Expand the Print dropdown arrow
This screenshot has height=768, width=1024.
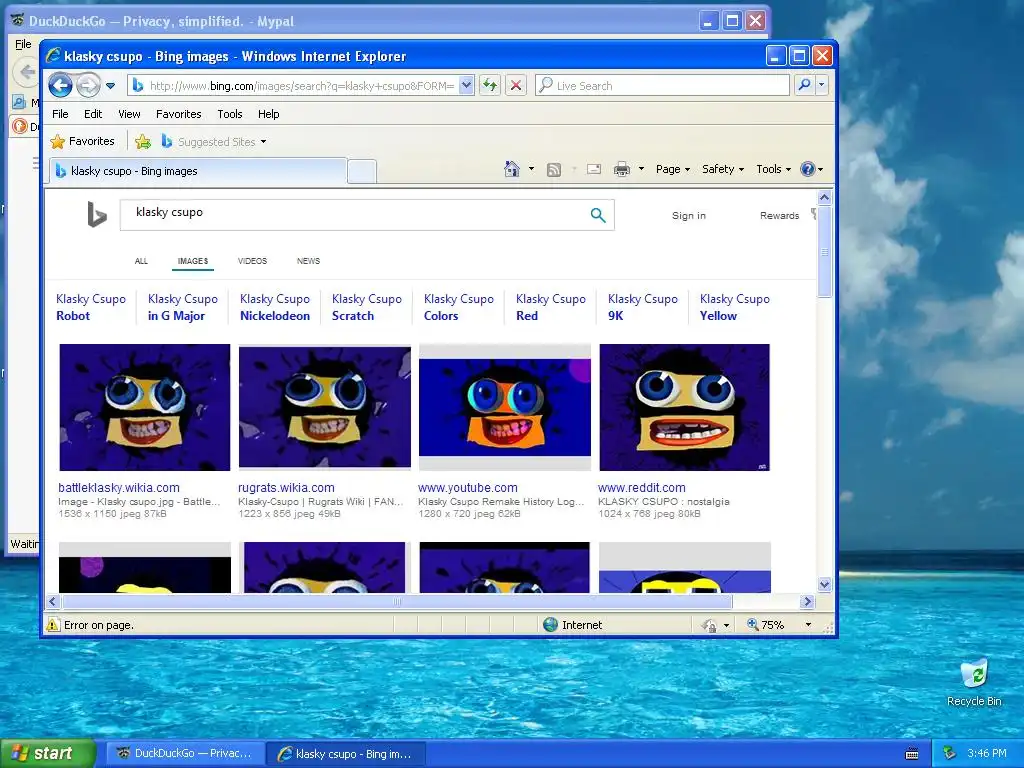[x=641, y=169]
